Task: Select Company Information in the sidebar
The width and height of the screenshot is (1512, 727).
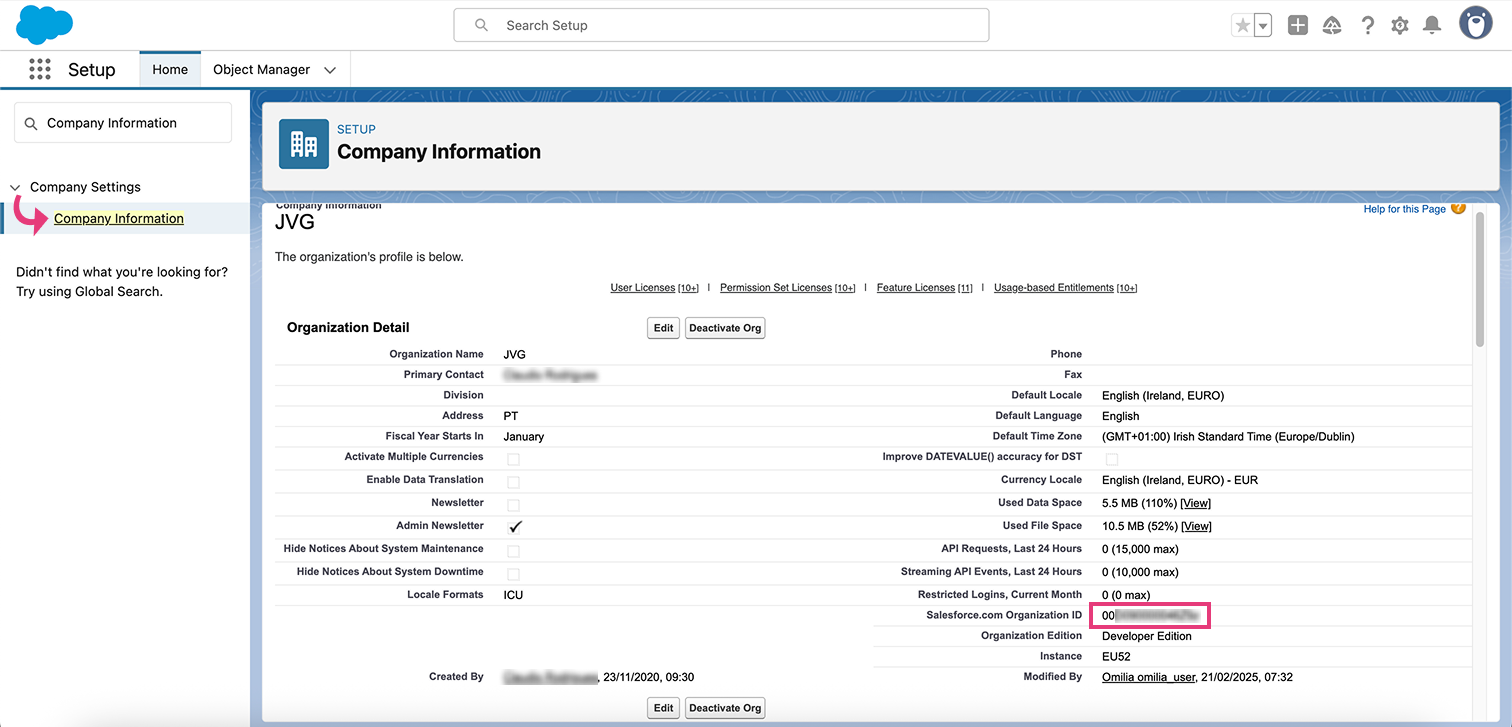Action: [x=119, y=219]
